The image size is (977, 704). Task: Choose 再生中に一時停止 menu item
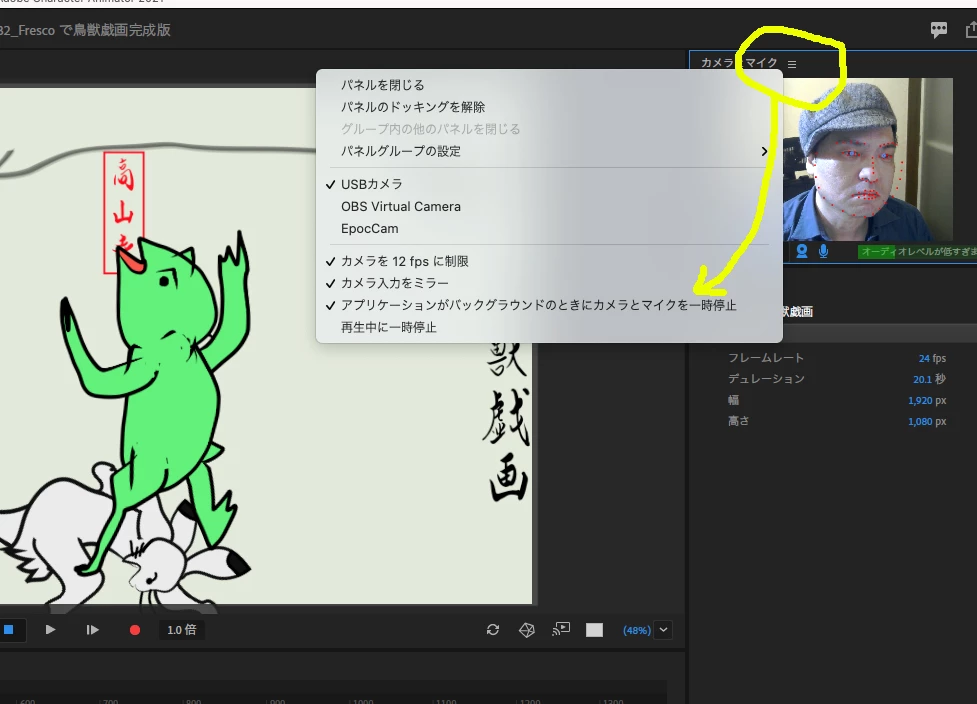(x=549, y=328)
